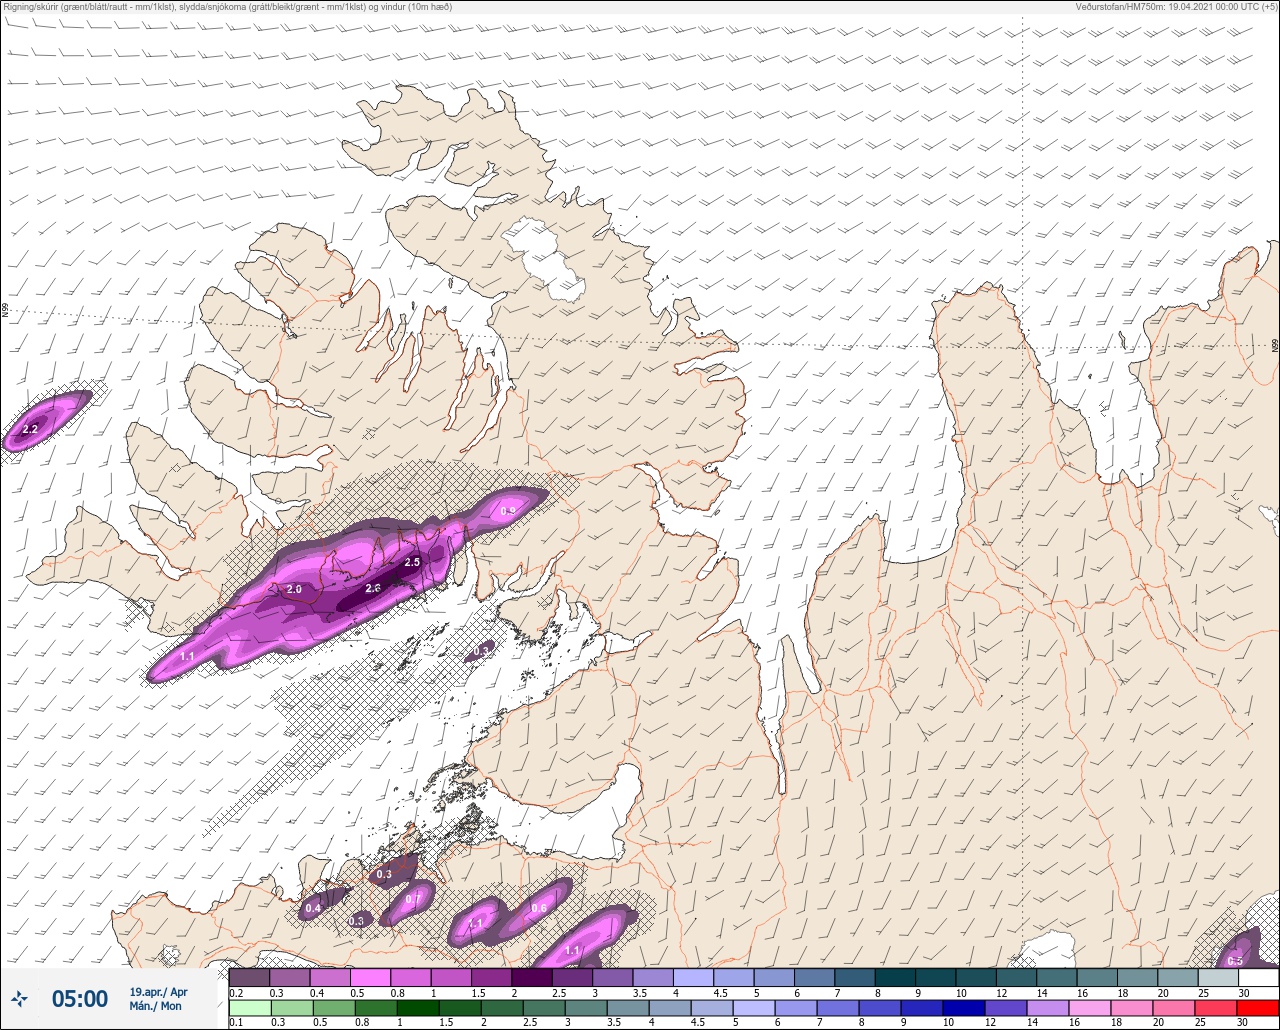Select the upper legend swatch labeled 0.2
Image resolution: width=1280 pixels, height=1030 pixels.
(x=249, y=977)
